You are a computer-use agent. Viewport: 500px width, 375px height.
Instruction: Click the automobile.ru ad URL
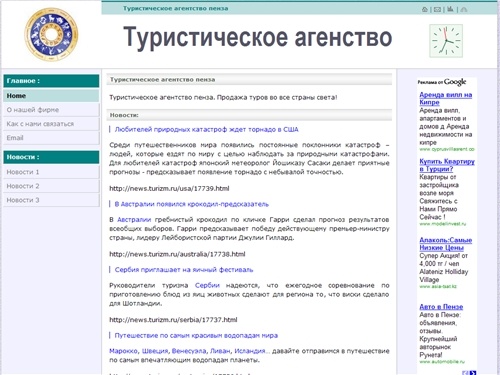(x=442, y=362)
